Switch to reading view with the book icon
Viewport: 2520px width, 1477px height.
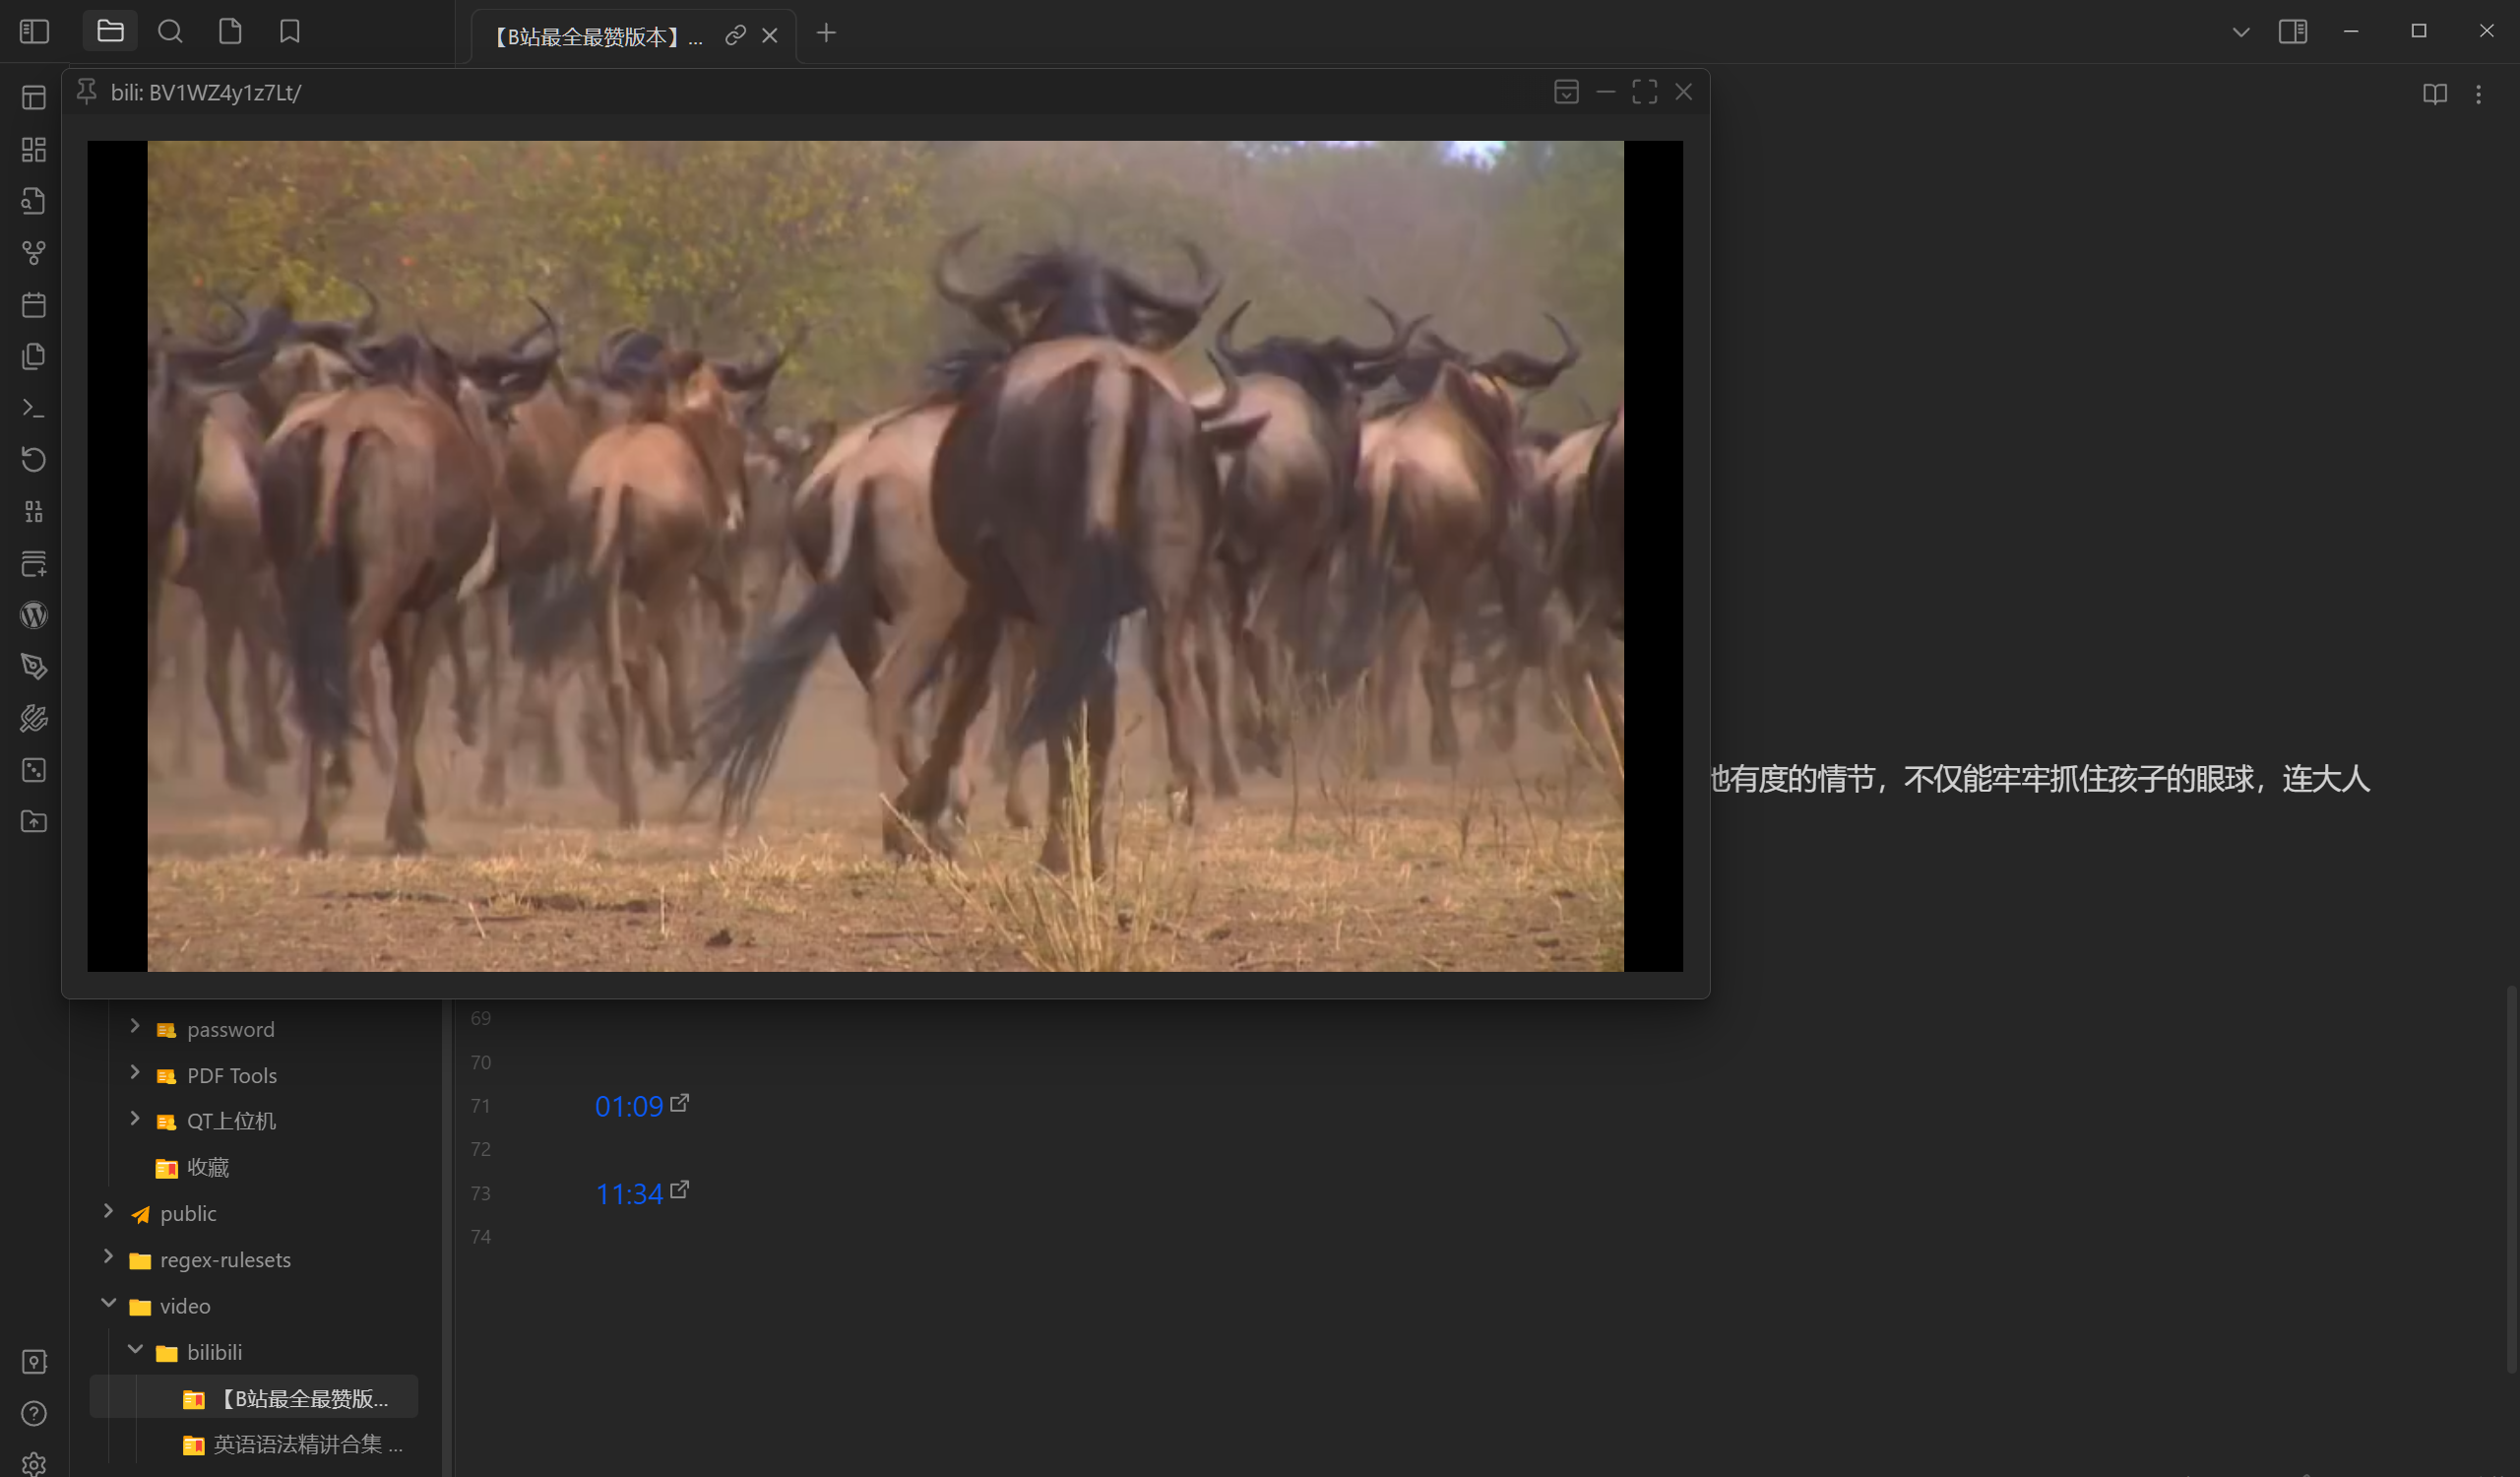tap(2434, 95)
